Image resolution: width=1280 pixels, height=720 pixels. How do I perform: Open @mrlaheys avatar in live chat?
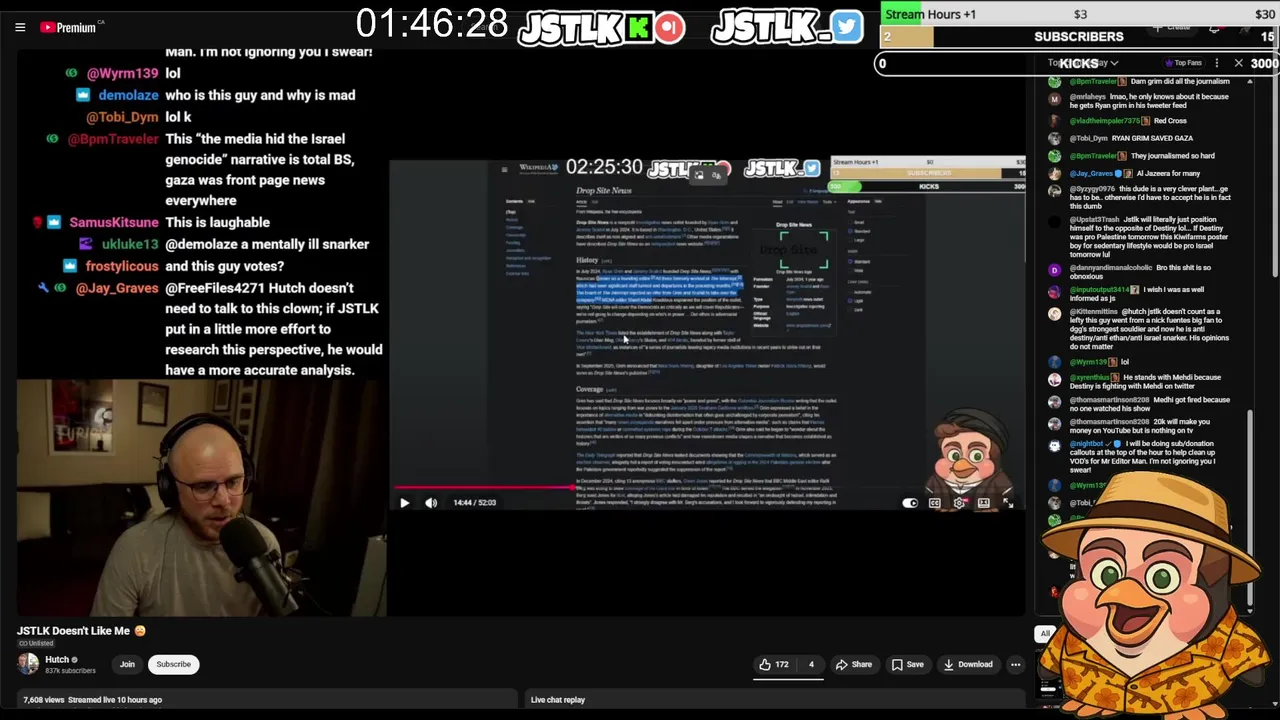coord(1054,99)
